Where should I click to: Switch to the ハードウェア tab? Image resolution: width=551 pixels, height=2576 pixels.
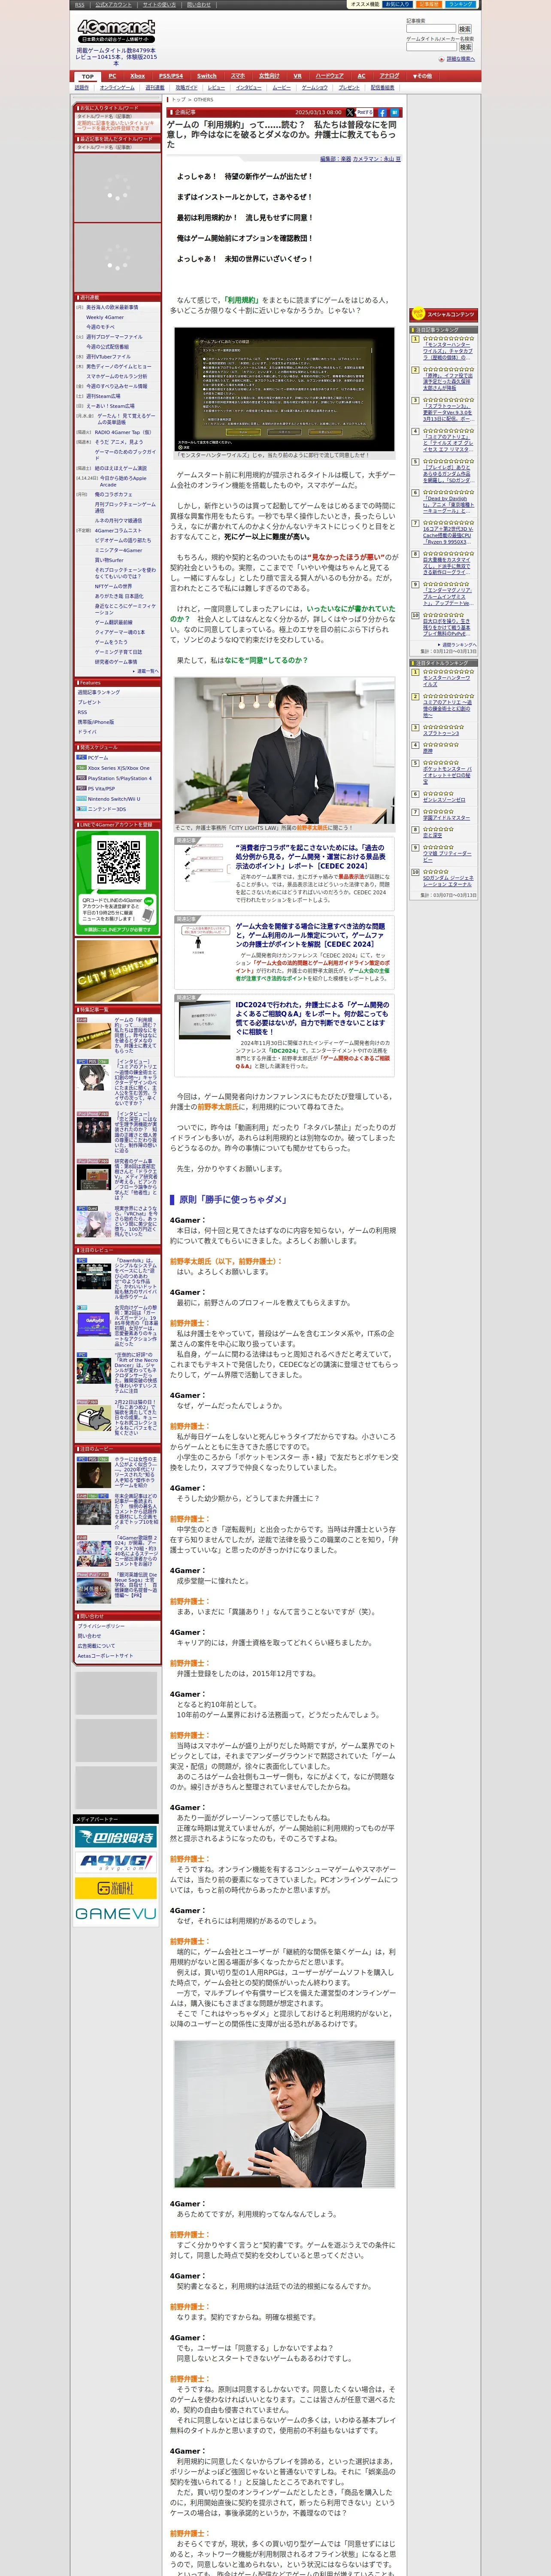pyautogui.click(x=330, y=76)
